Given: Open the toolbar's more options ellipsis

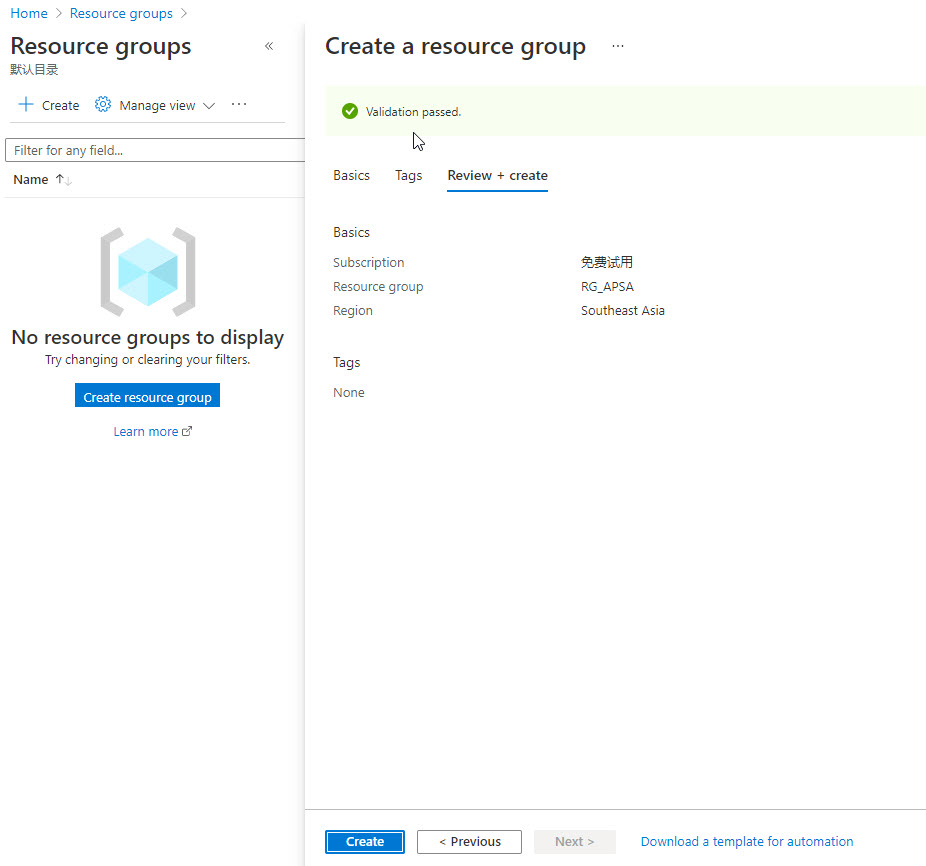Looking at the screenshot, I should click(x=239, y=105).
